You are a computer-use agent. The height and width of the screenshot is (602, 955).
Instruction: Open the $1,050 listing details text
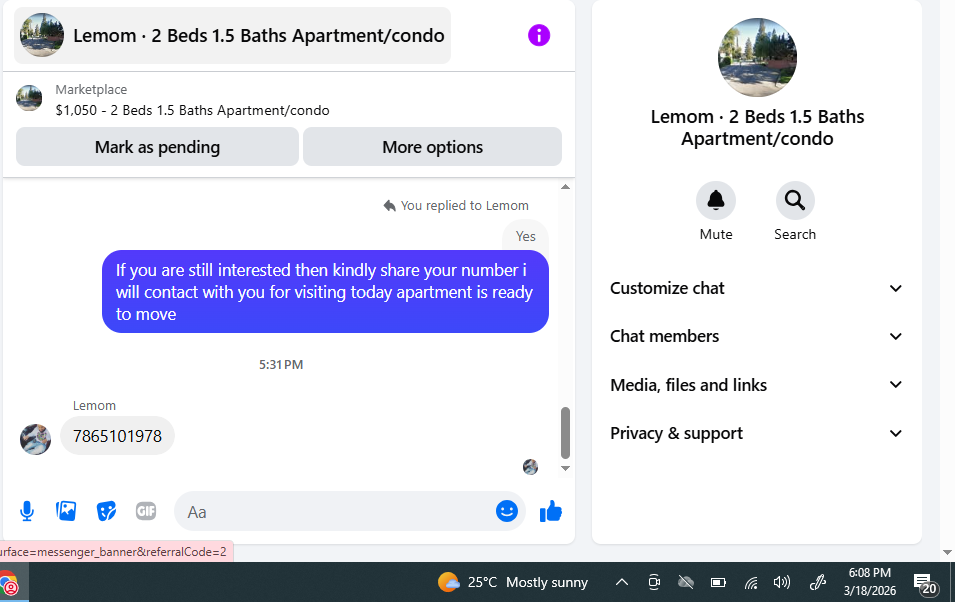pyautogui.click(x=192, y=110)
